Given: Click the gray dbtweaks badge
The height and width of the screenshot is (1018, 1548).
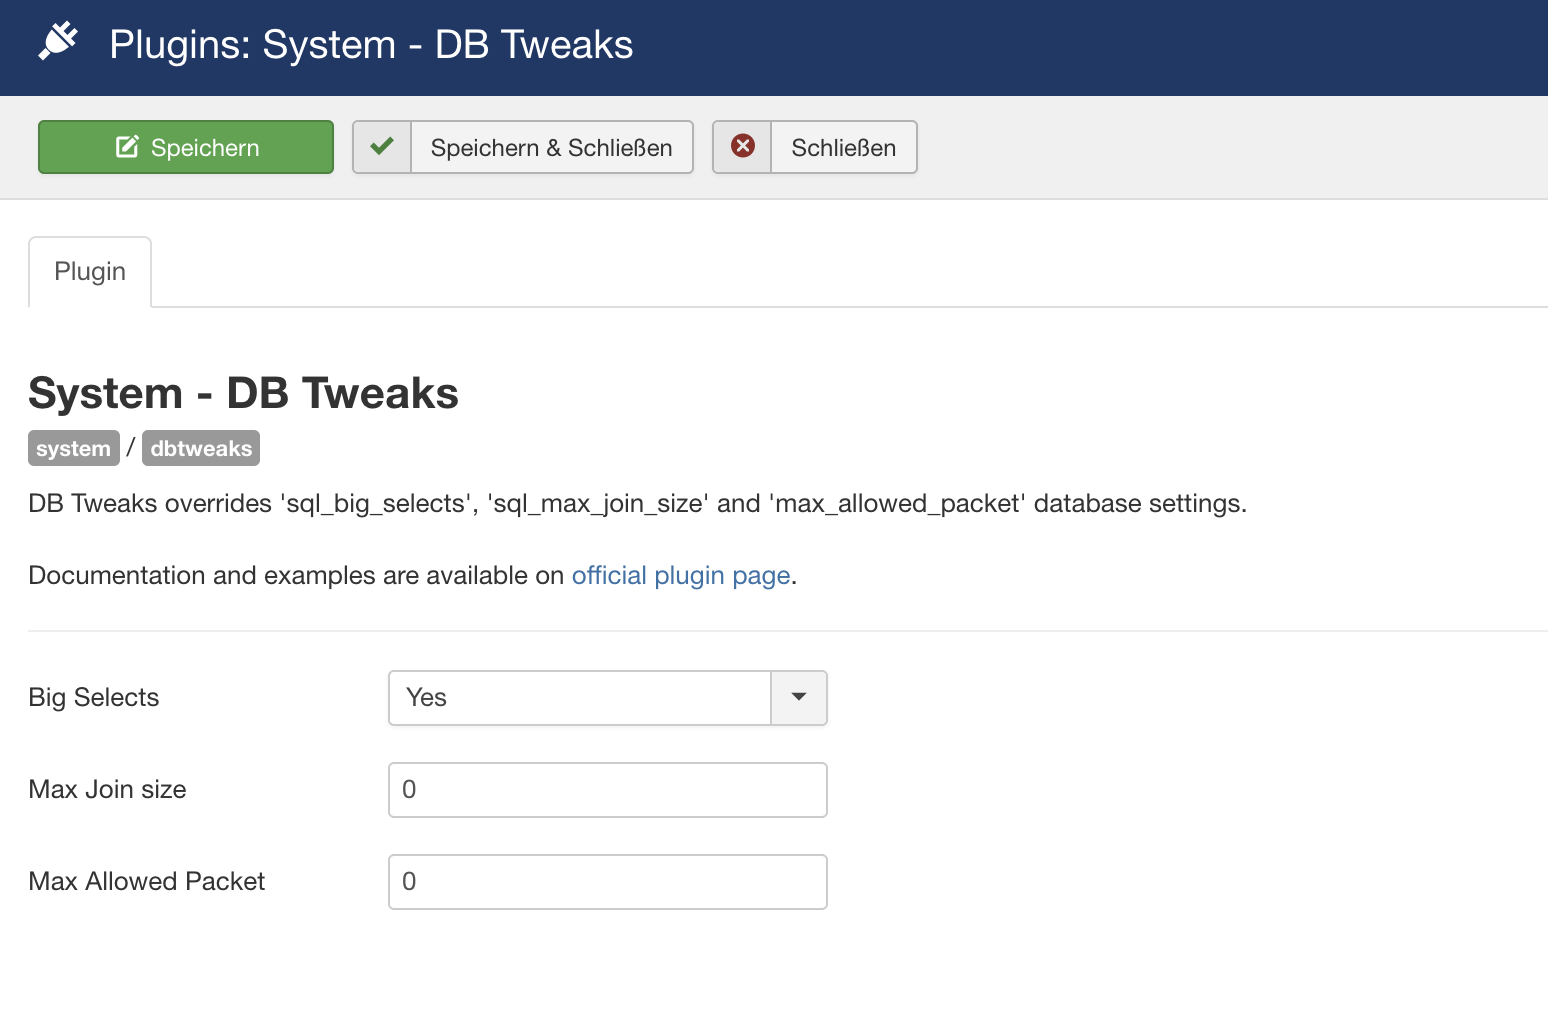Looking at the screenshot, I should pos(201,448).
